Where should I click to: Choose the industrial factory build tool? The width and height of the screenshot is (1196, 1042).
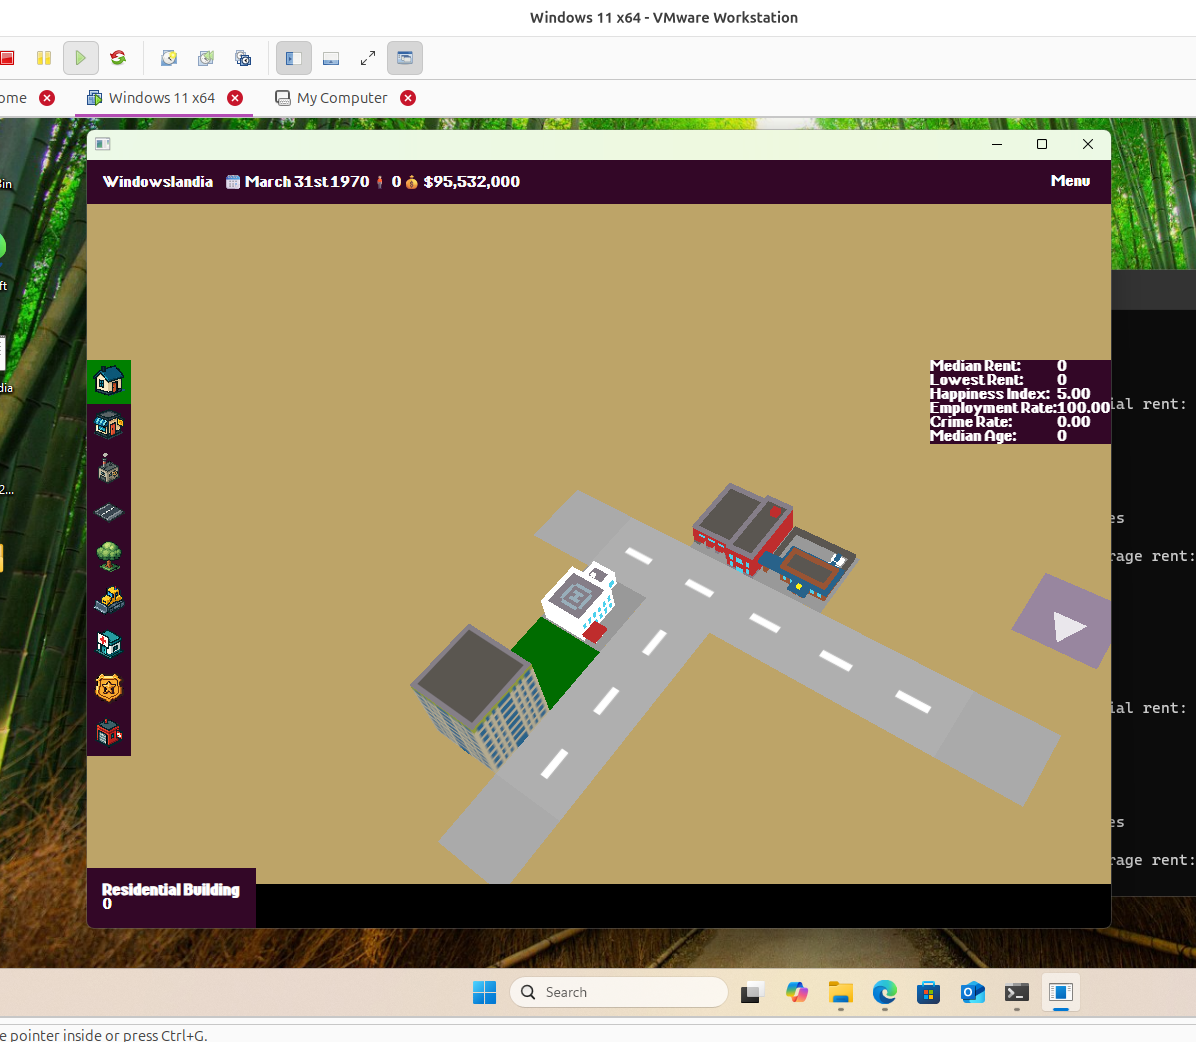[x=109, y=468]
